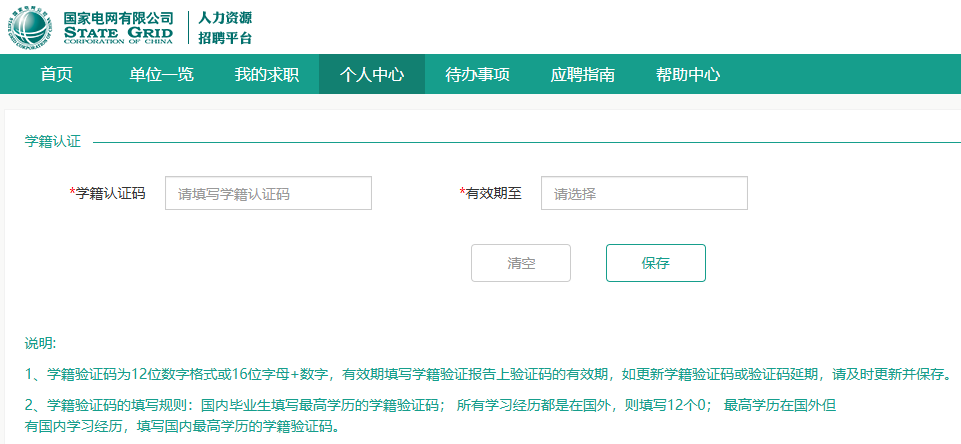
Task: Go to the 首页 home tab
Action: [56, 75]
